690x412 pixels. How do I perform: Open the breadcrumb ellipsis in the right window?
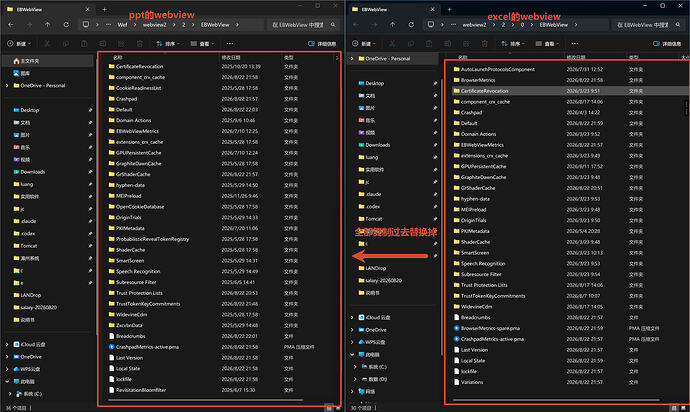pyautogui.click(x=453, y=25)
